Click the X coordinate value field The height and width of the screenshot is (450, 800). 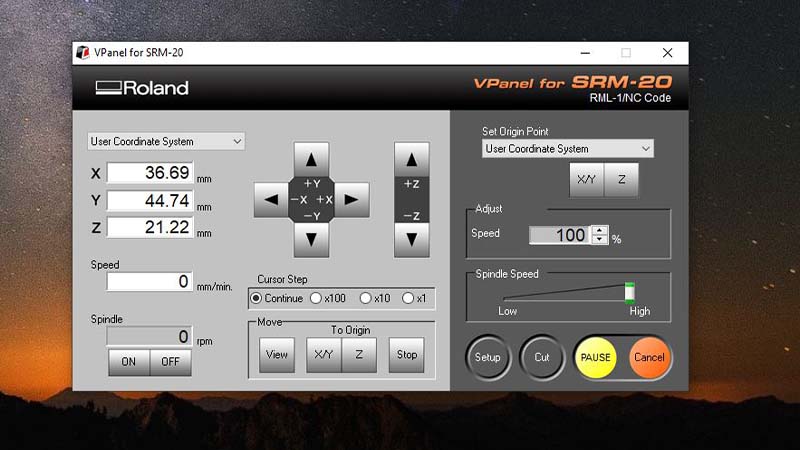150,172
